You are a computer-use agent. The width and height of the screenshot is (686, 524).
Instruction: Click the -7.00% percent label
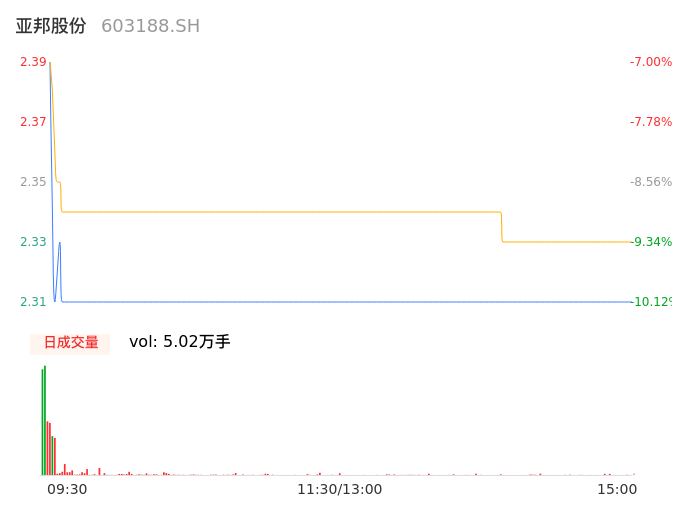point(650,62)
